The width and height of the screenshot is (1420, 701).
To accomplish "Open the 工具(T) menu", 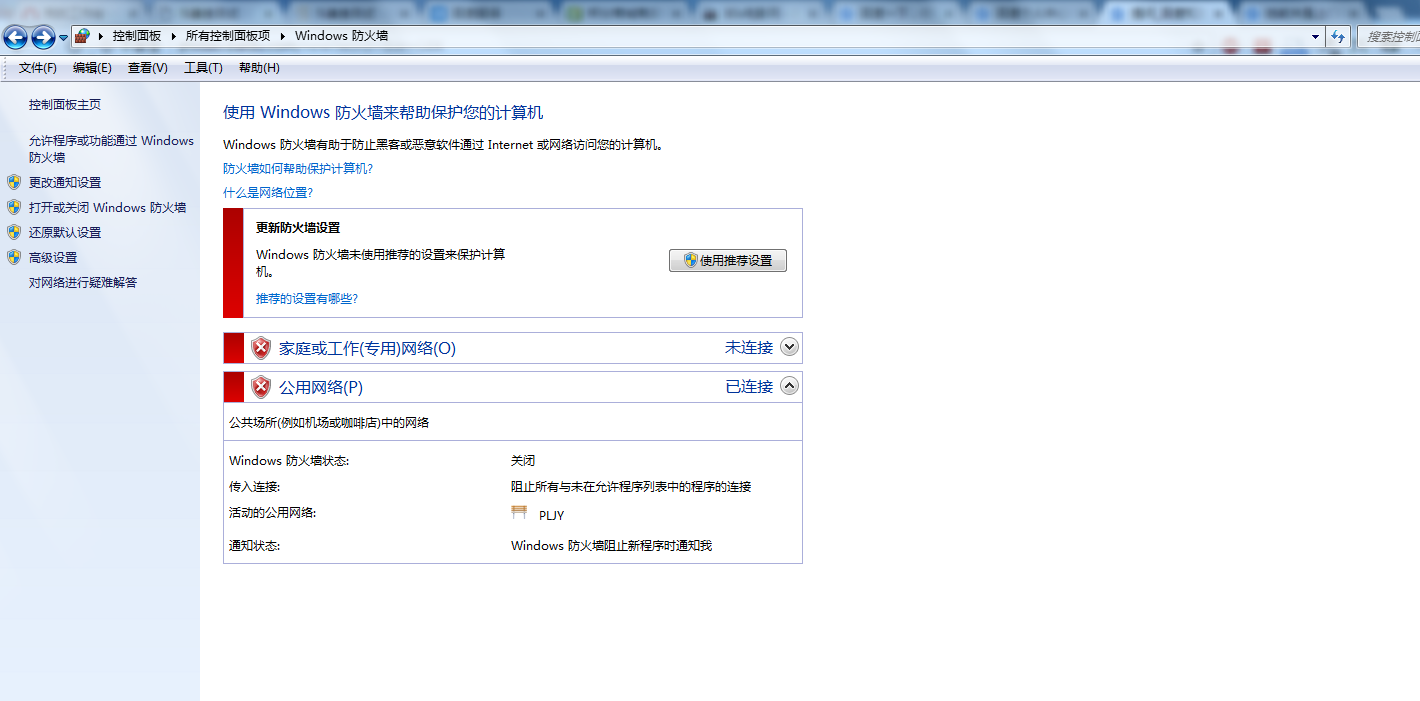I will pos(203,68).
